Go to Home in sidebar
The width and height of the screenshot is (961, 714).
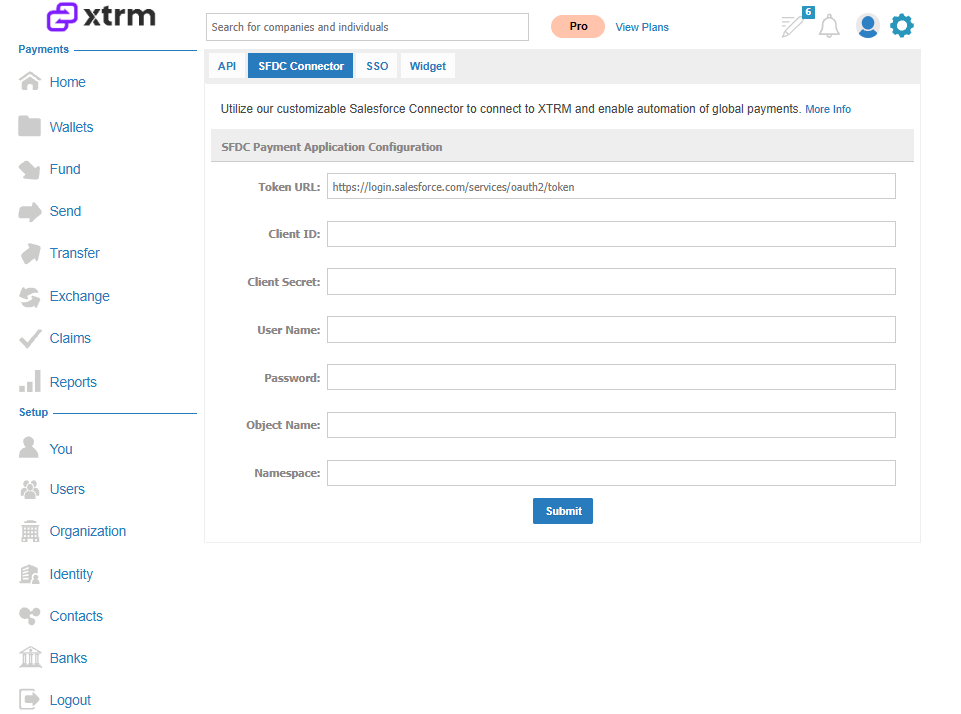[x=67, y=82]
